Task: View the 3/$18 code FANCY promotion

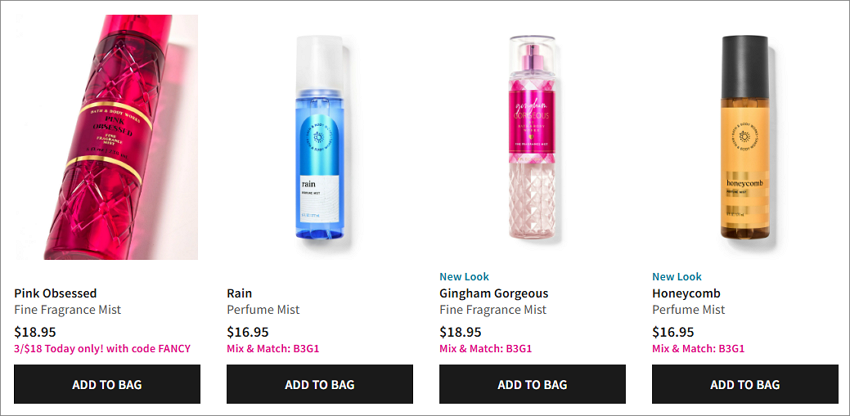Action: [x=102, y=348]
